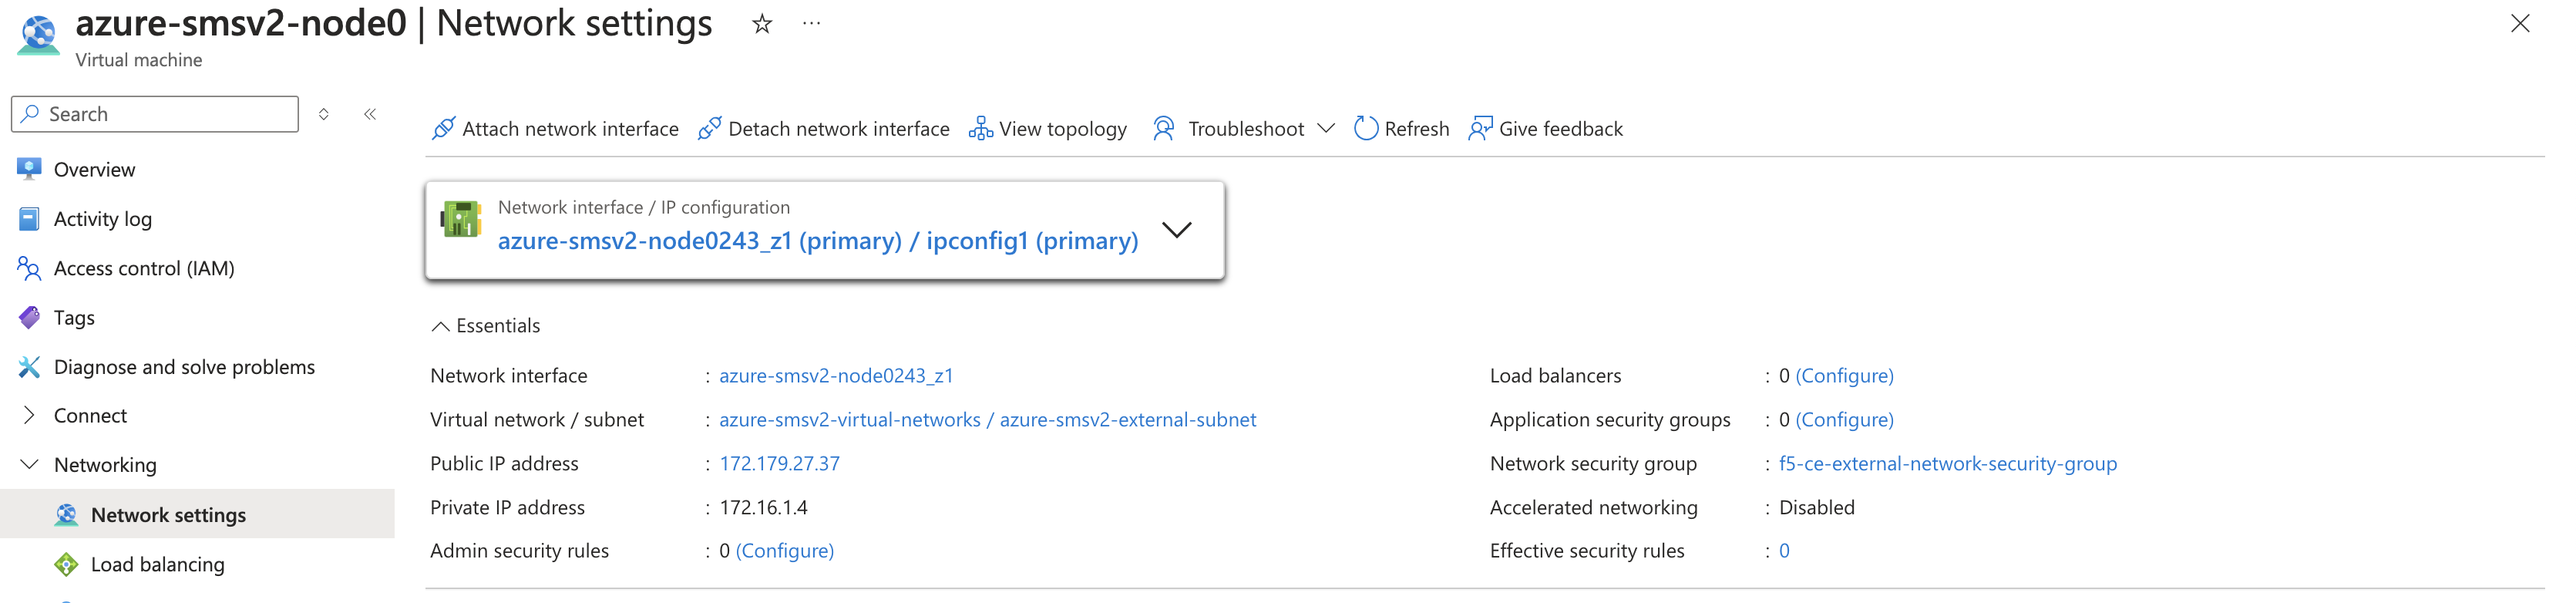
Task: Expand the Connect menu group
Action: 29,415
